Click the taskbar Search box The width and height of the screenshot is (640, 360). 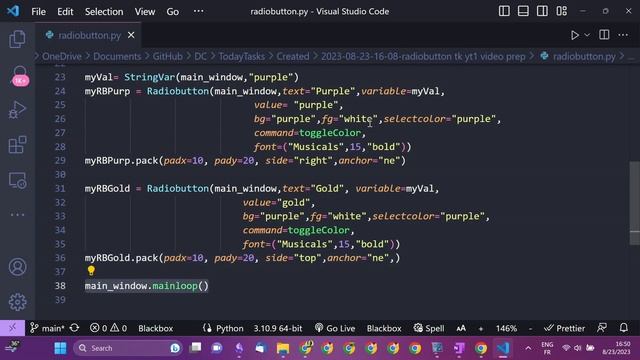tap(128, 348)
